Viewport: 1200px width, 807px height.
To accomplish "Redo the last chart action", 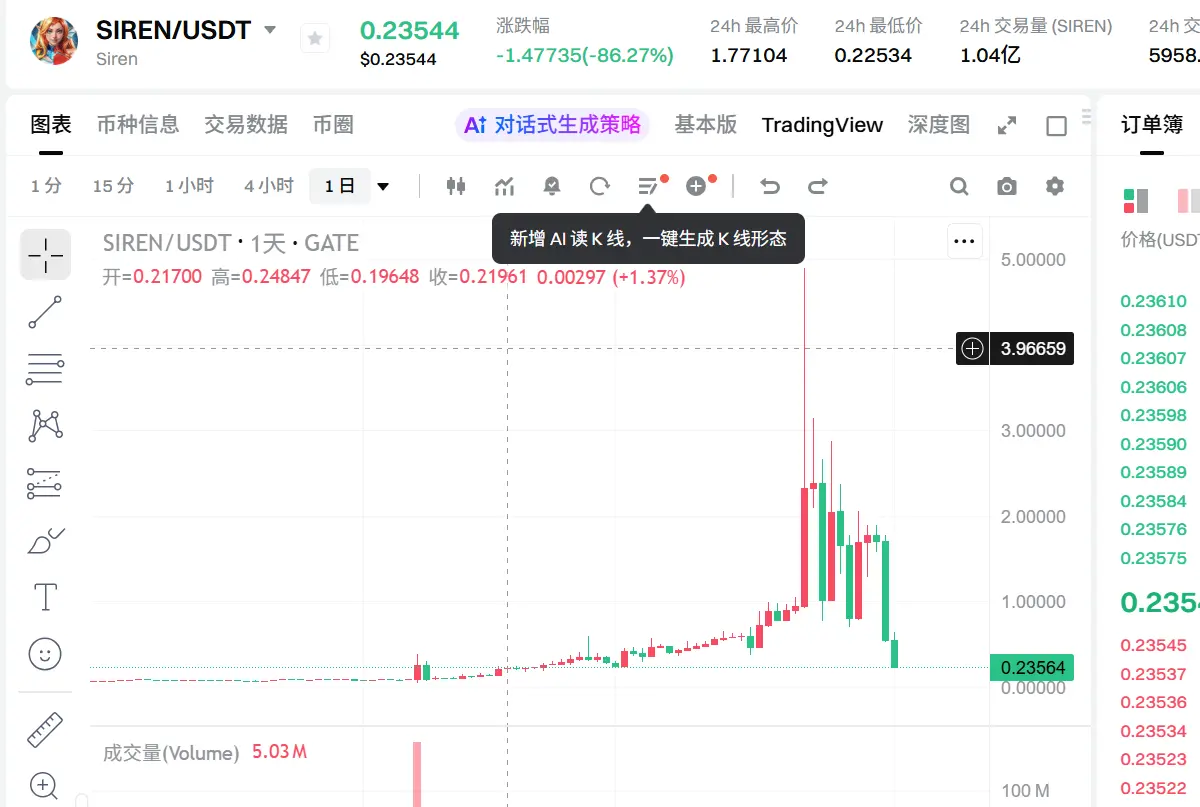I will click(x=818, y=186).
